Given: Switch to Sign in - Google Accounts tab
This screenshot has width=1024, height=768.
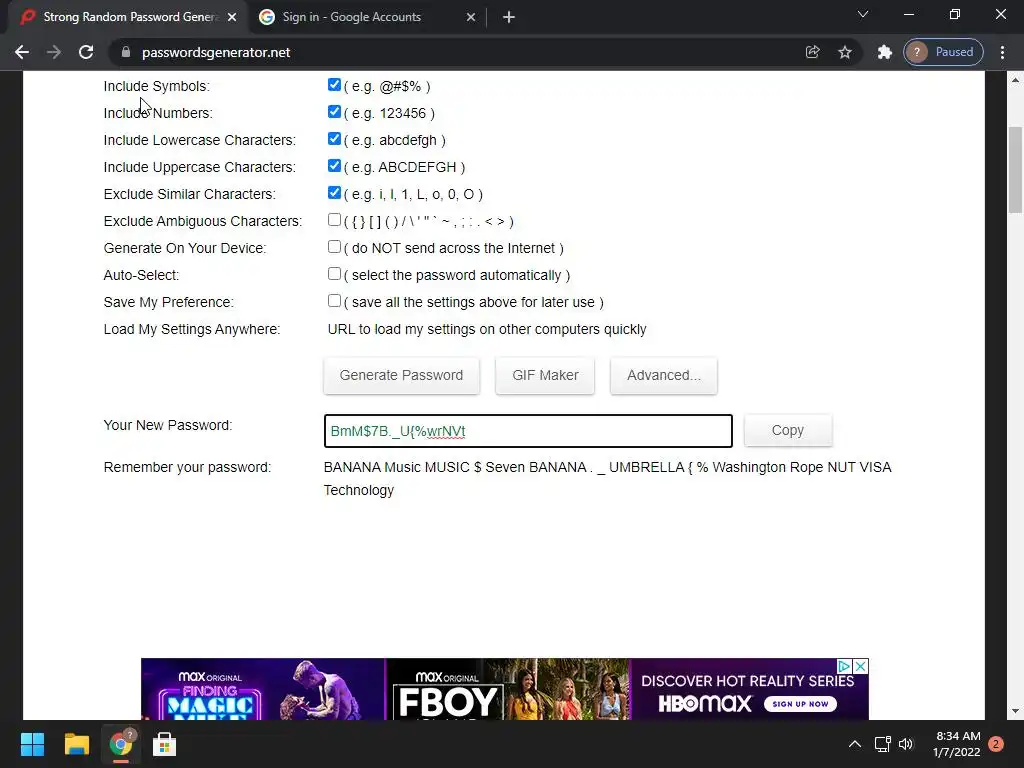Looking at the screenshot, I should [367, 17].
